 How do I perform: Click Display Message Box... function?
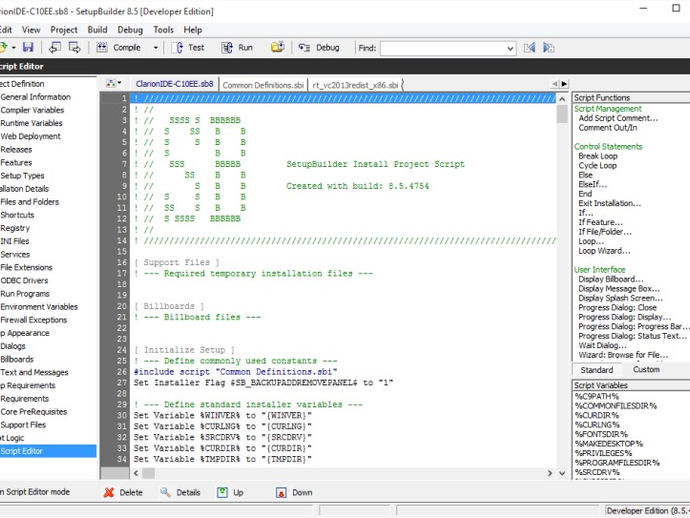619,289
